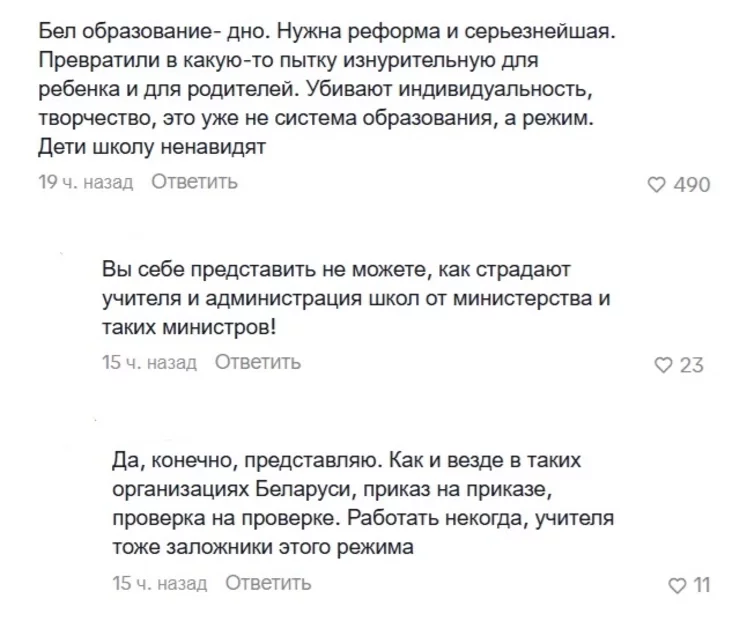Screen dimensions: 732x621
Task: Click the 19 ч. назад timestamp
Action: coord(86,182)
